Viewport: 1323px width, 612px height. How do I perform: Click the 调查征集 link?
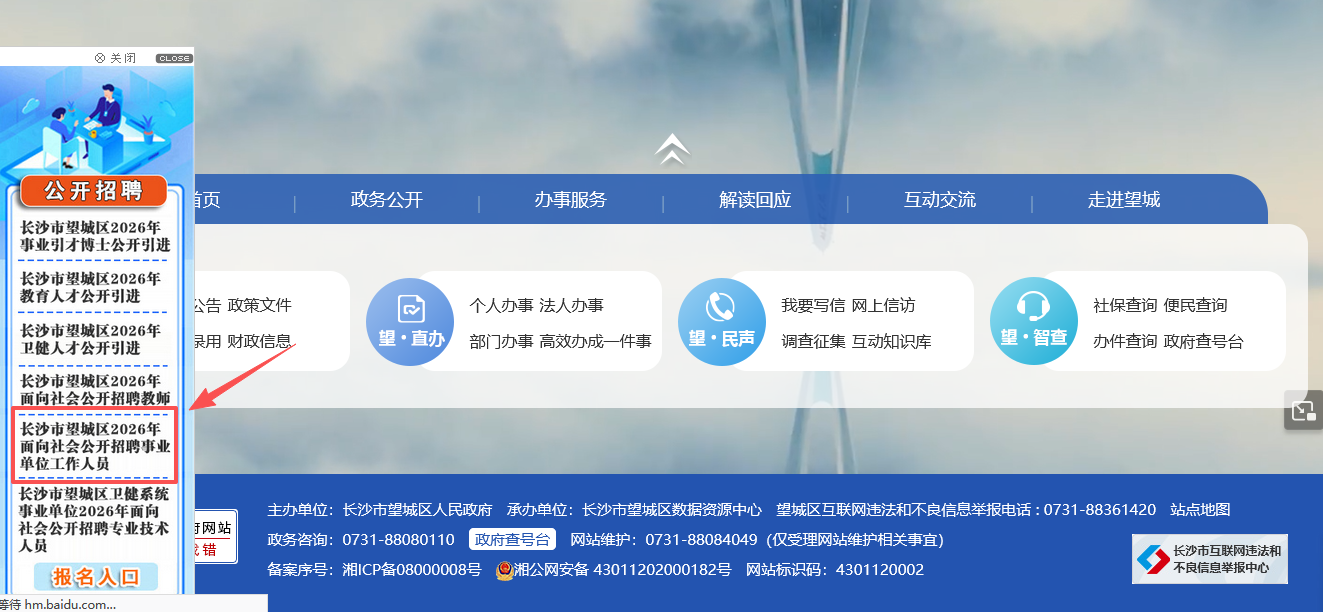(x=813, y=341)
